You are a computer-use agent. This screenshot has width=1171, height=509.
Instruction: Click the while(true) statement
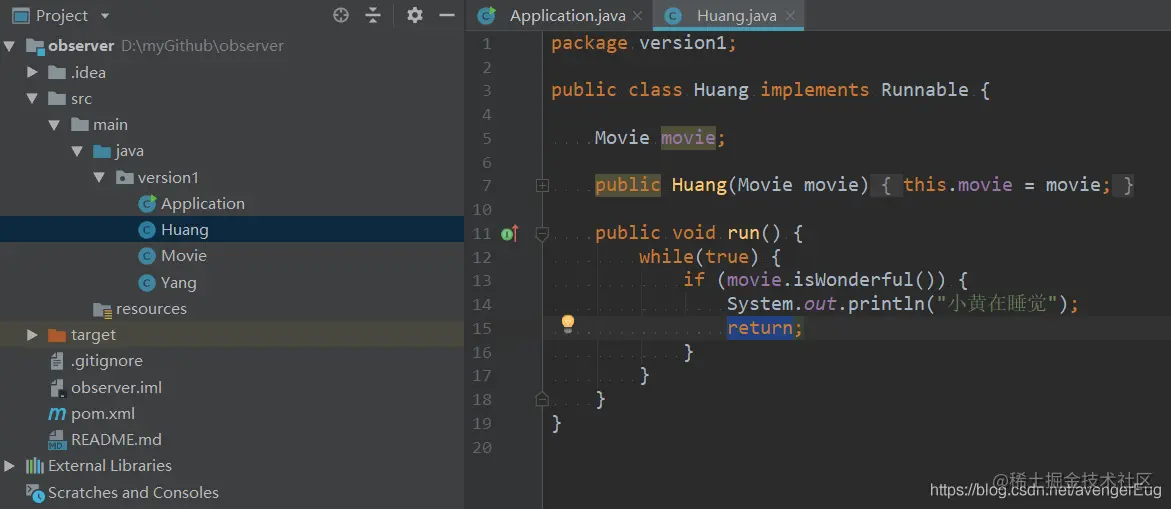click(698, 257)
